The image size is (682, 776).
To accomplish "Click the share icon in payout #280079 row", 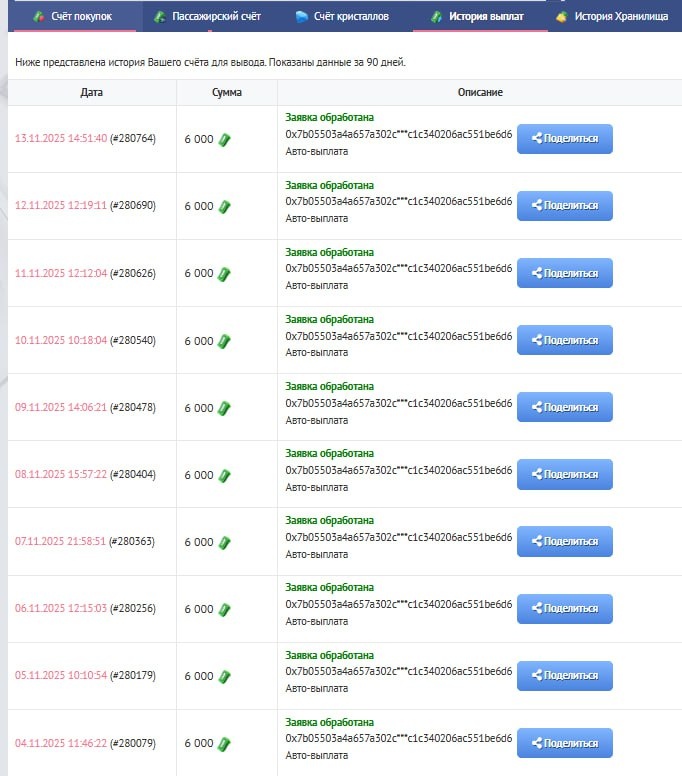I will pyautogui.click(x=537, y=743).
